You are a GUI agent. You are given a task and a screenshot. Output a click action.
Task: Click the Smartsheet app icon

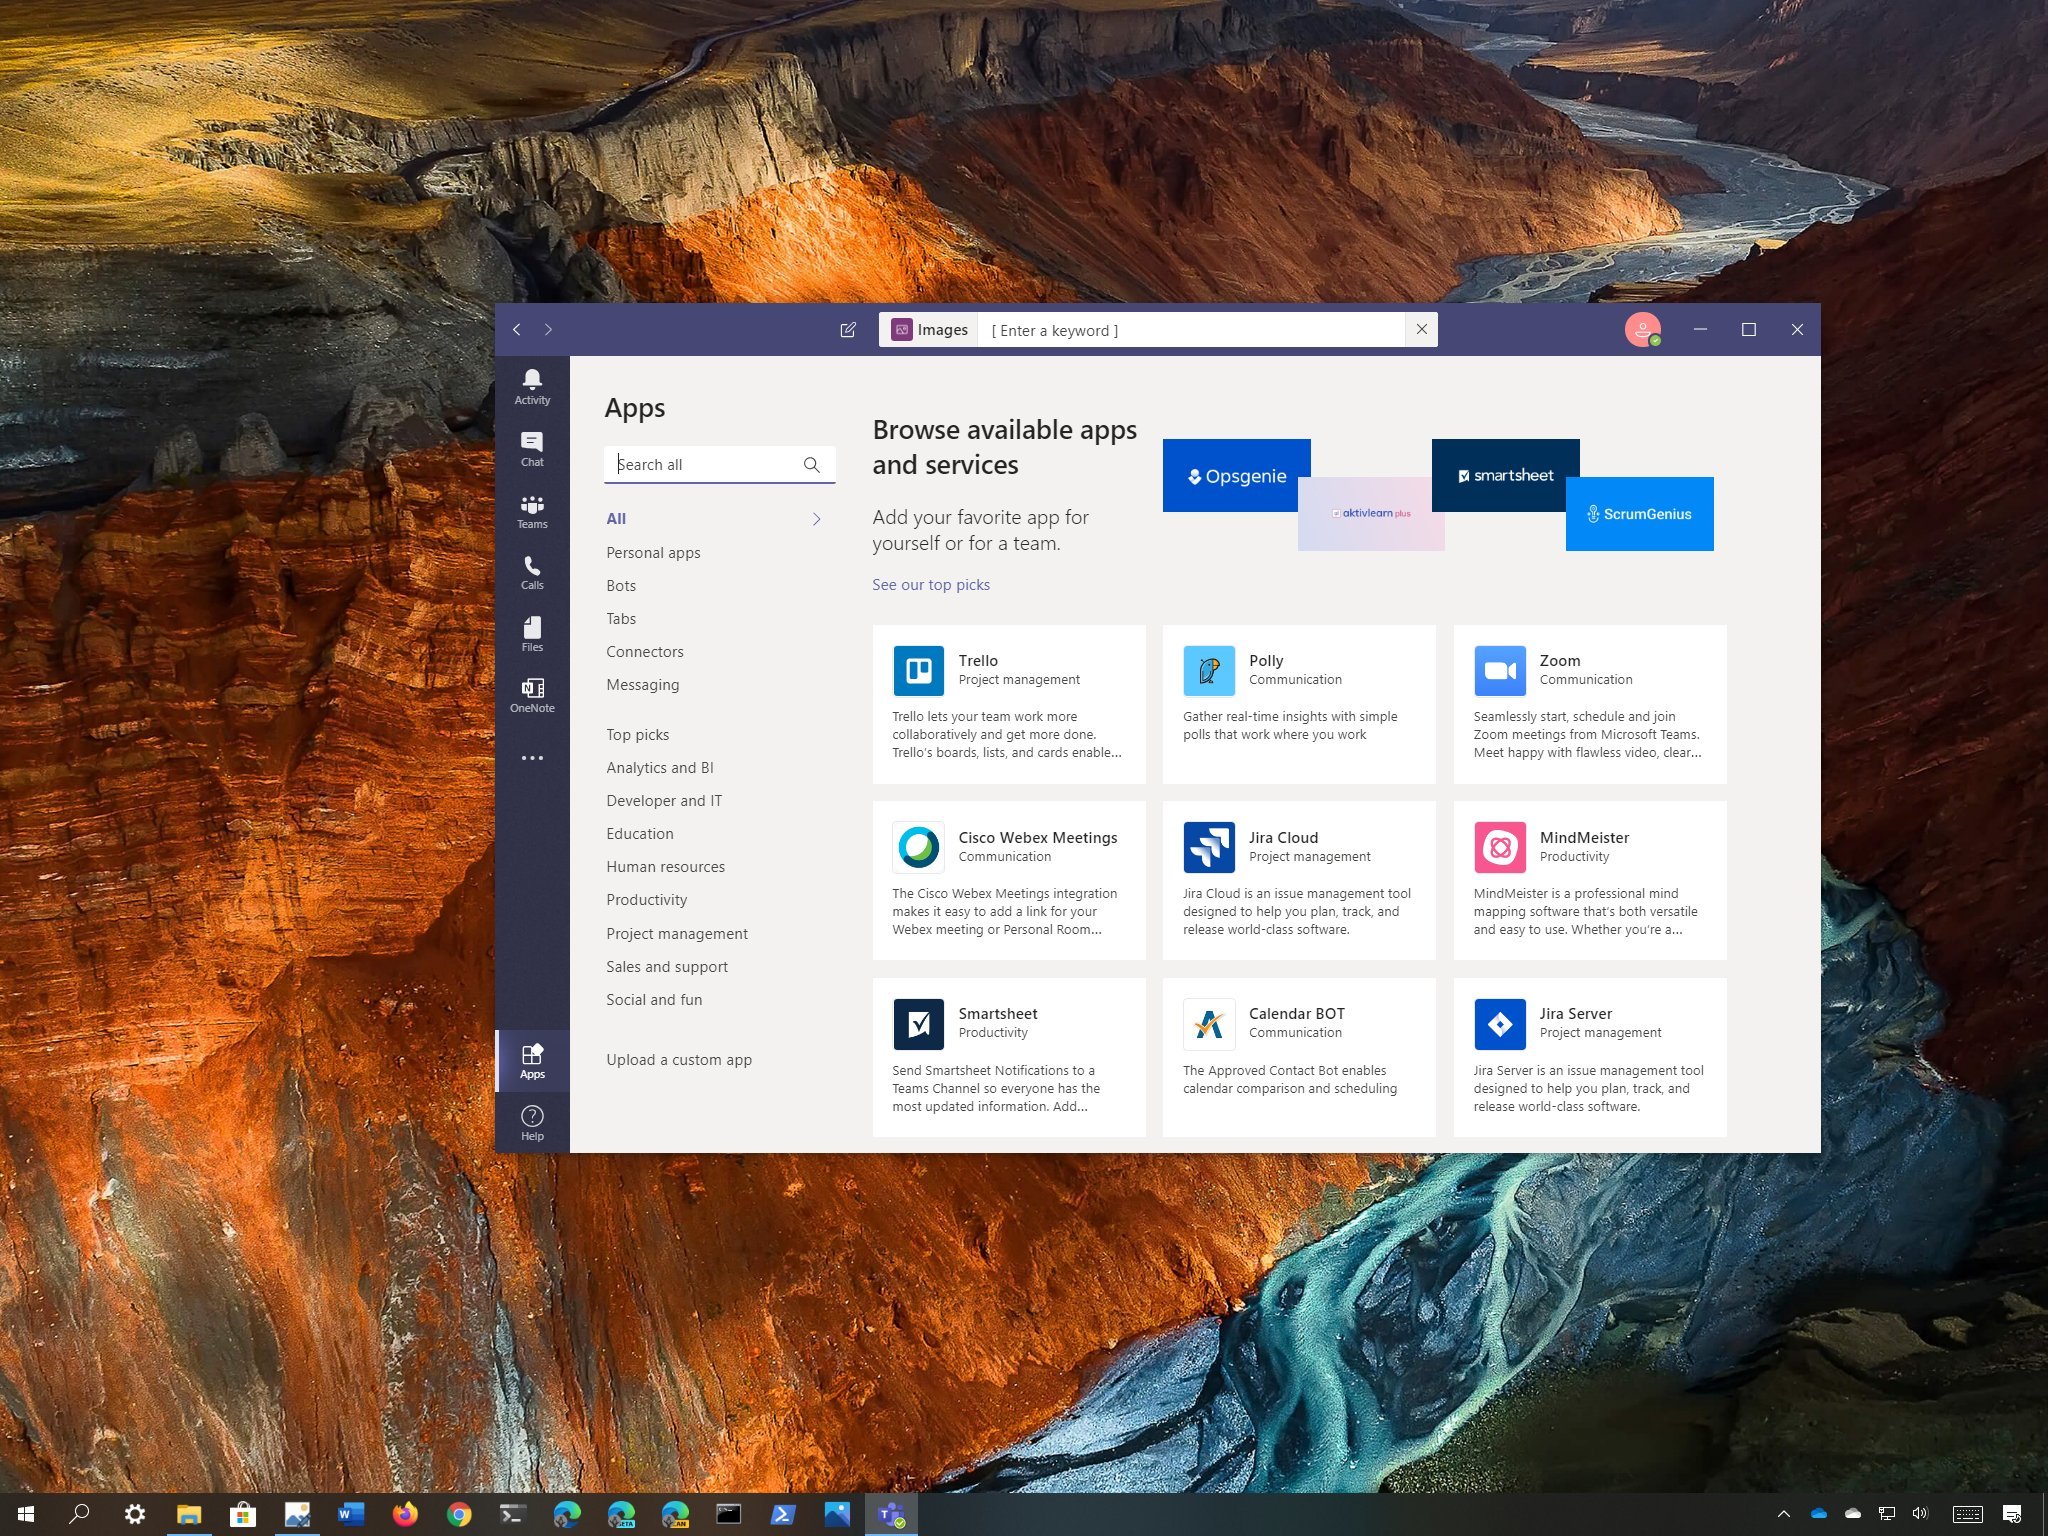click(918, 1024)
